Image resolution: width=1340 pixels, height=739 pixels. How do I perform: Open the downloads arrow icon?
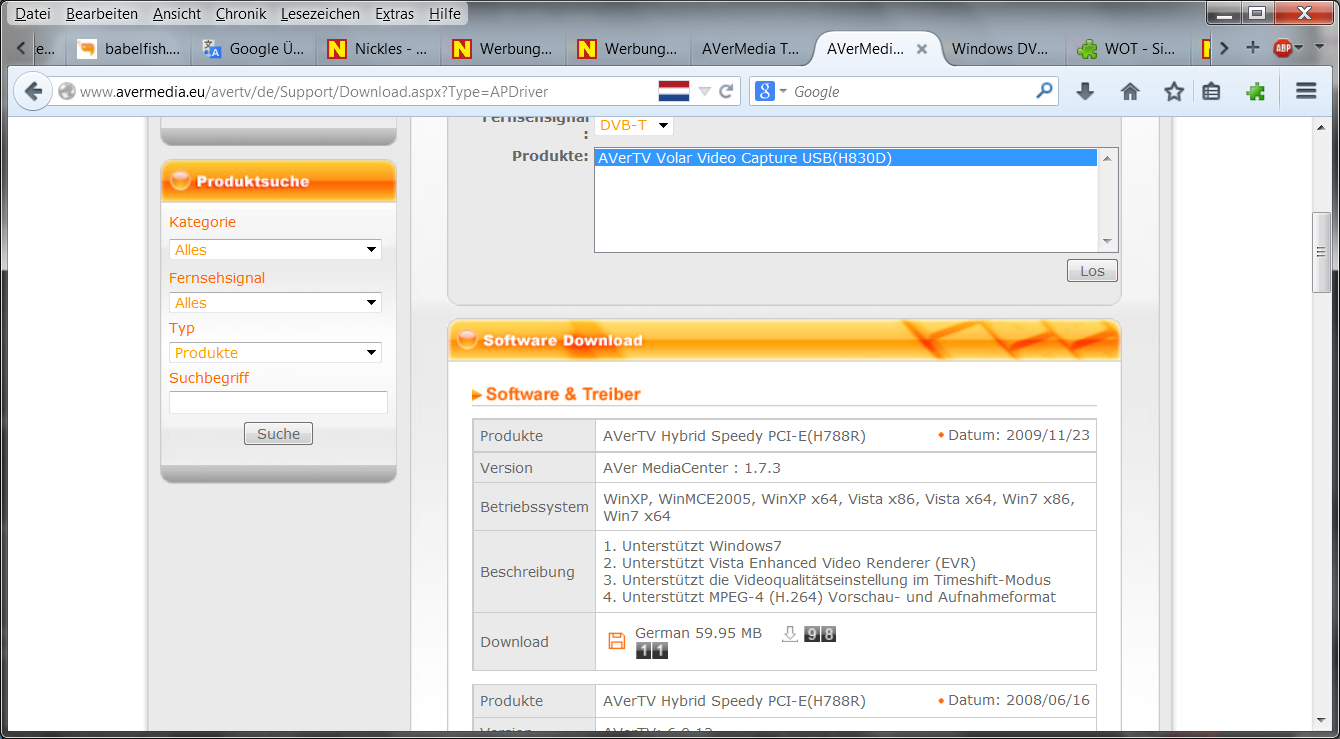click(1085, 92)
